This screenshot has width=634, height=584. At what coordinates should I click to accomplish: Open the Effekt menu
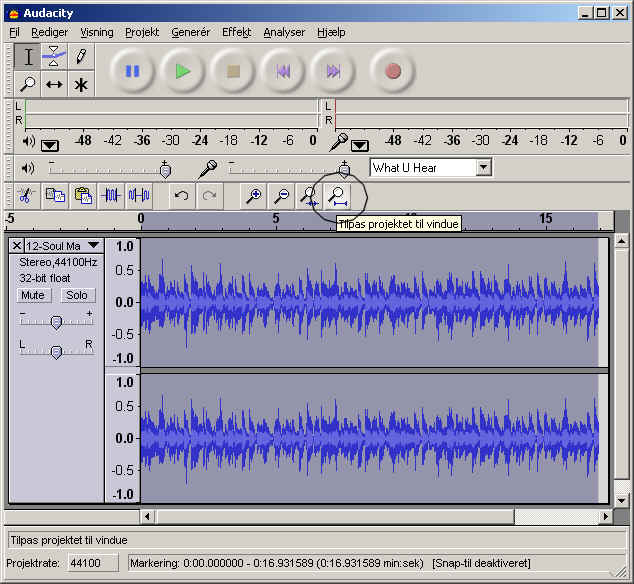click(236, 32)
